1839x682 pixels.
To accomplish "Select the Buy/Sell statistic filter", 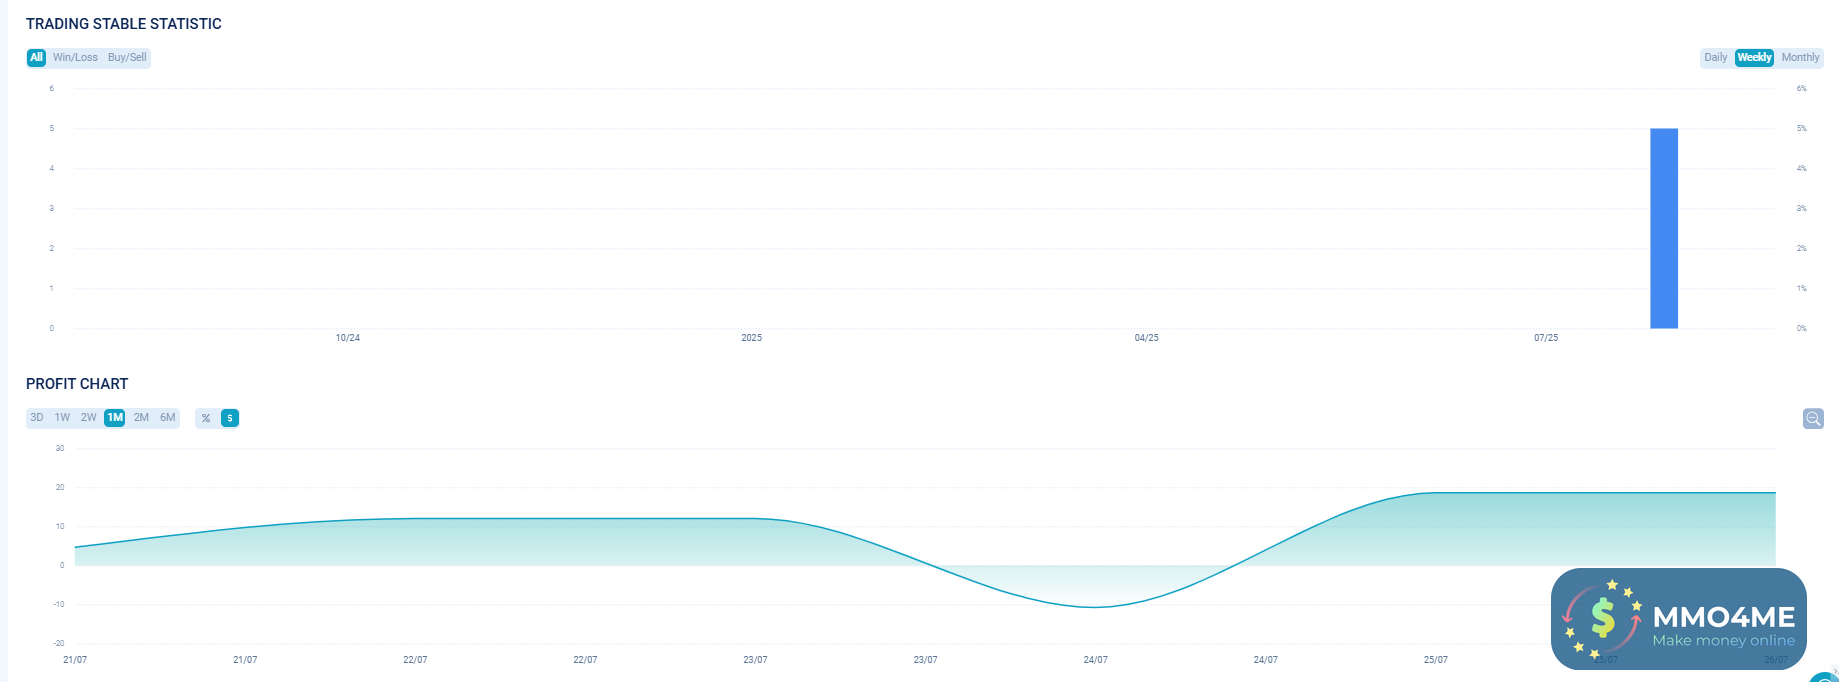I will click(127, 57).
